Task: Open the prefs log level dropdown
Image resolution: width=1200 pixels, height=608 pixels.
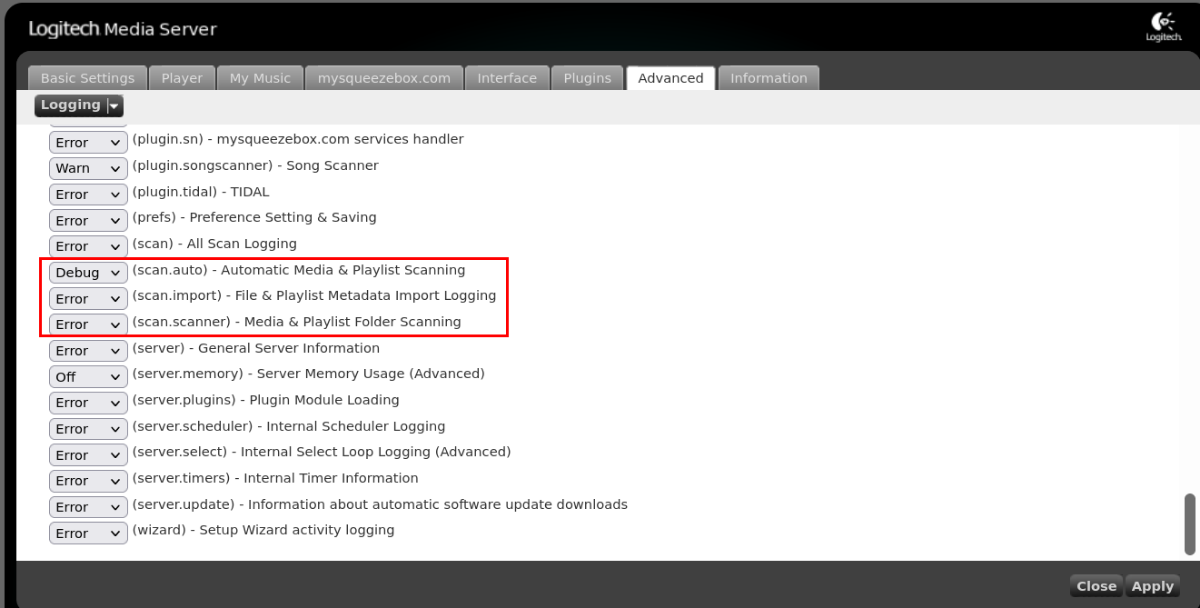Action: click(88, 220)
